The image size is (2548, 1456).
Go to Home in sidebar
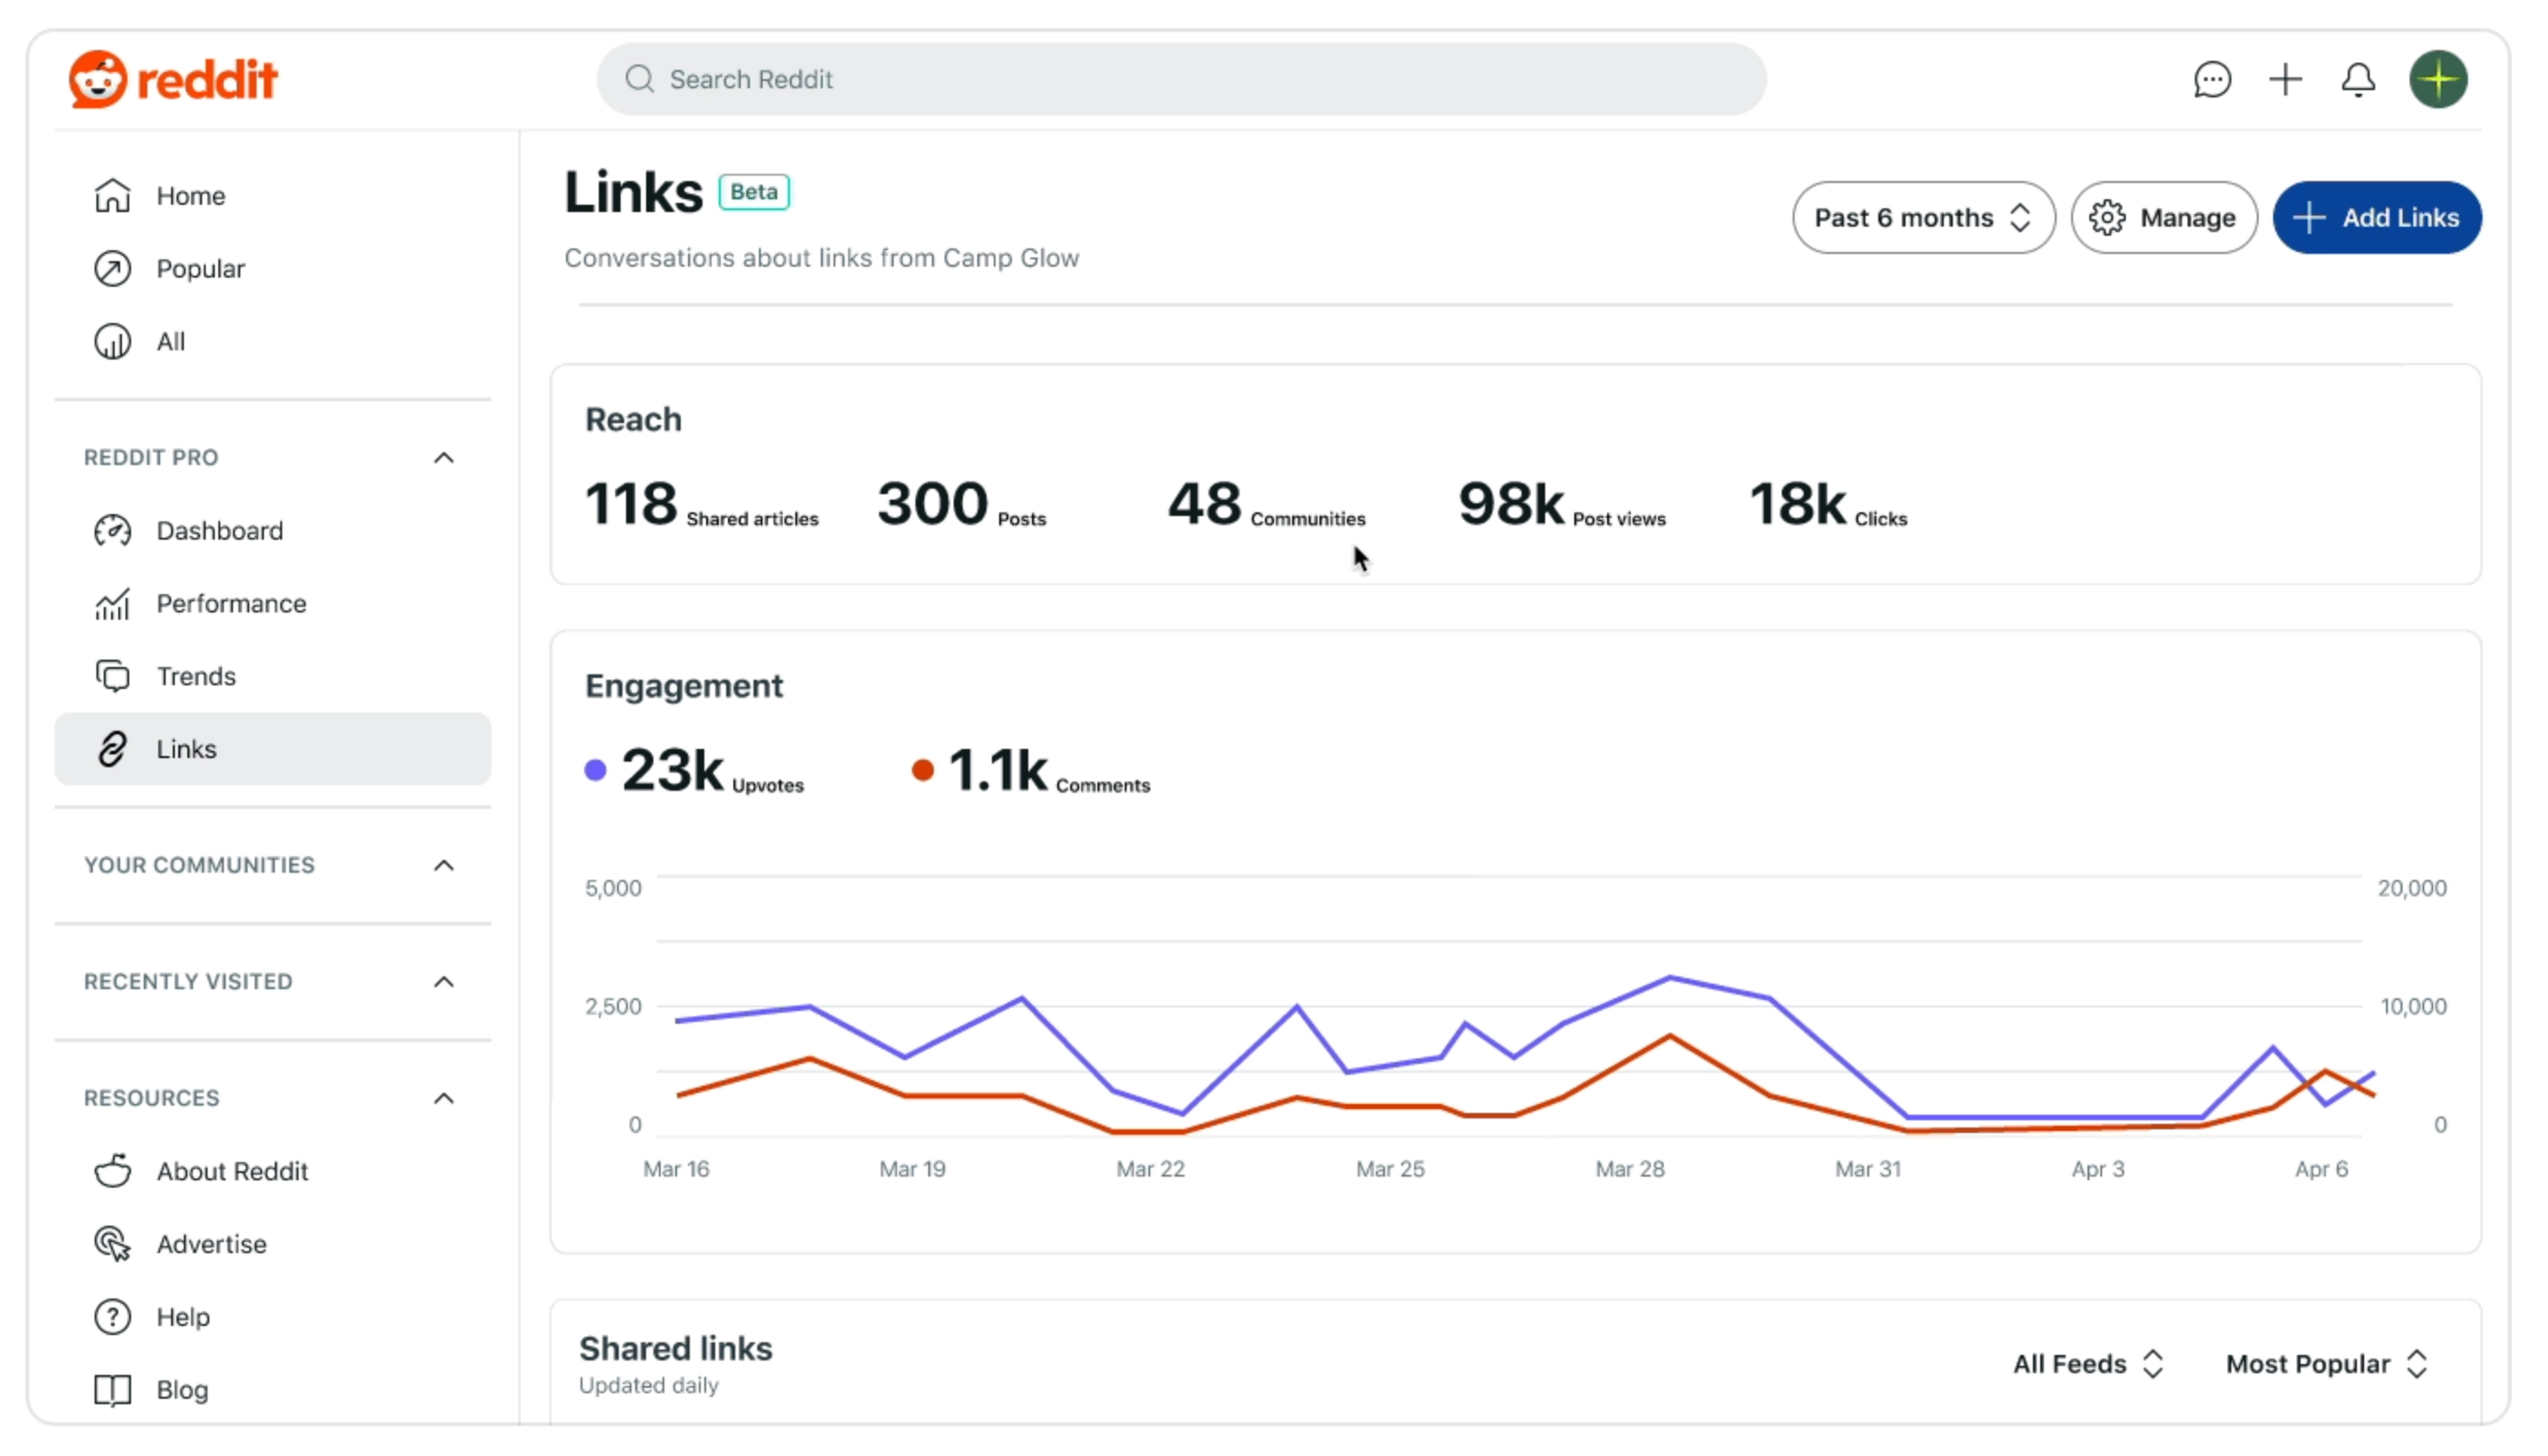click(x=190, y=196)
